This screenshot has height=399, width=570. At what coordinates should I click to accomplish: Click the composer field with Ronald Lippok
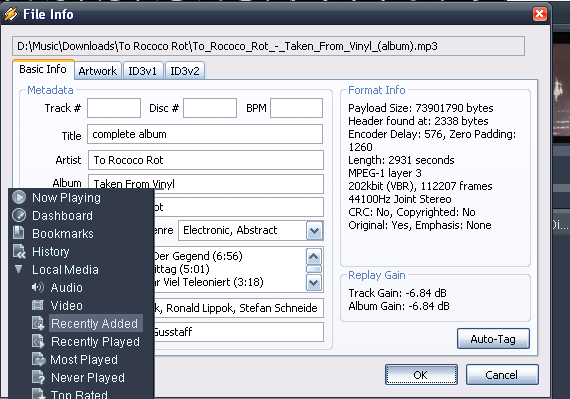click(238, 308)
